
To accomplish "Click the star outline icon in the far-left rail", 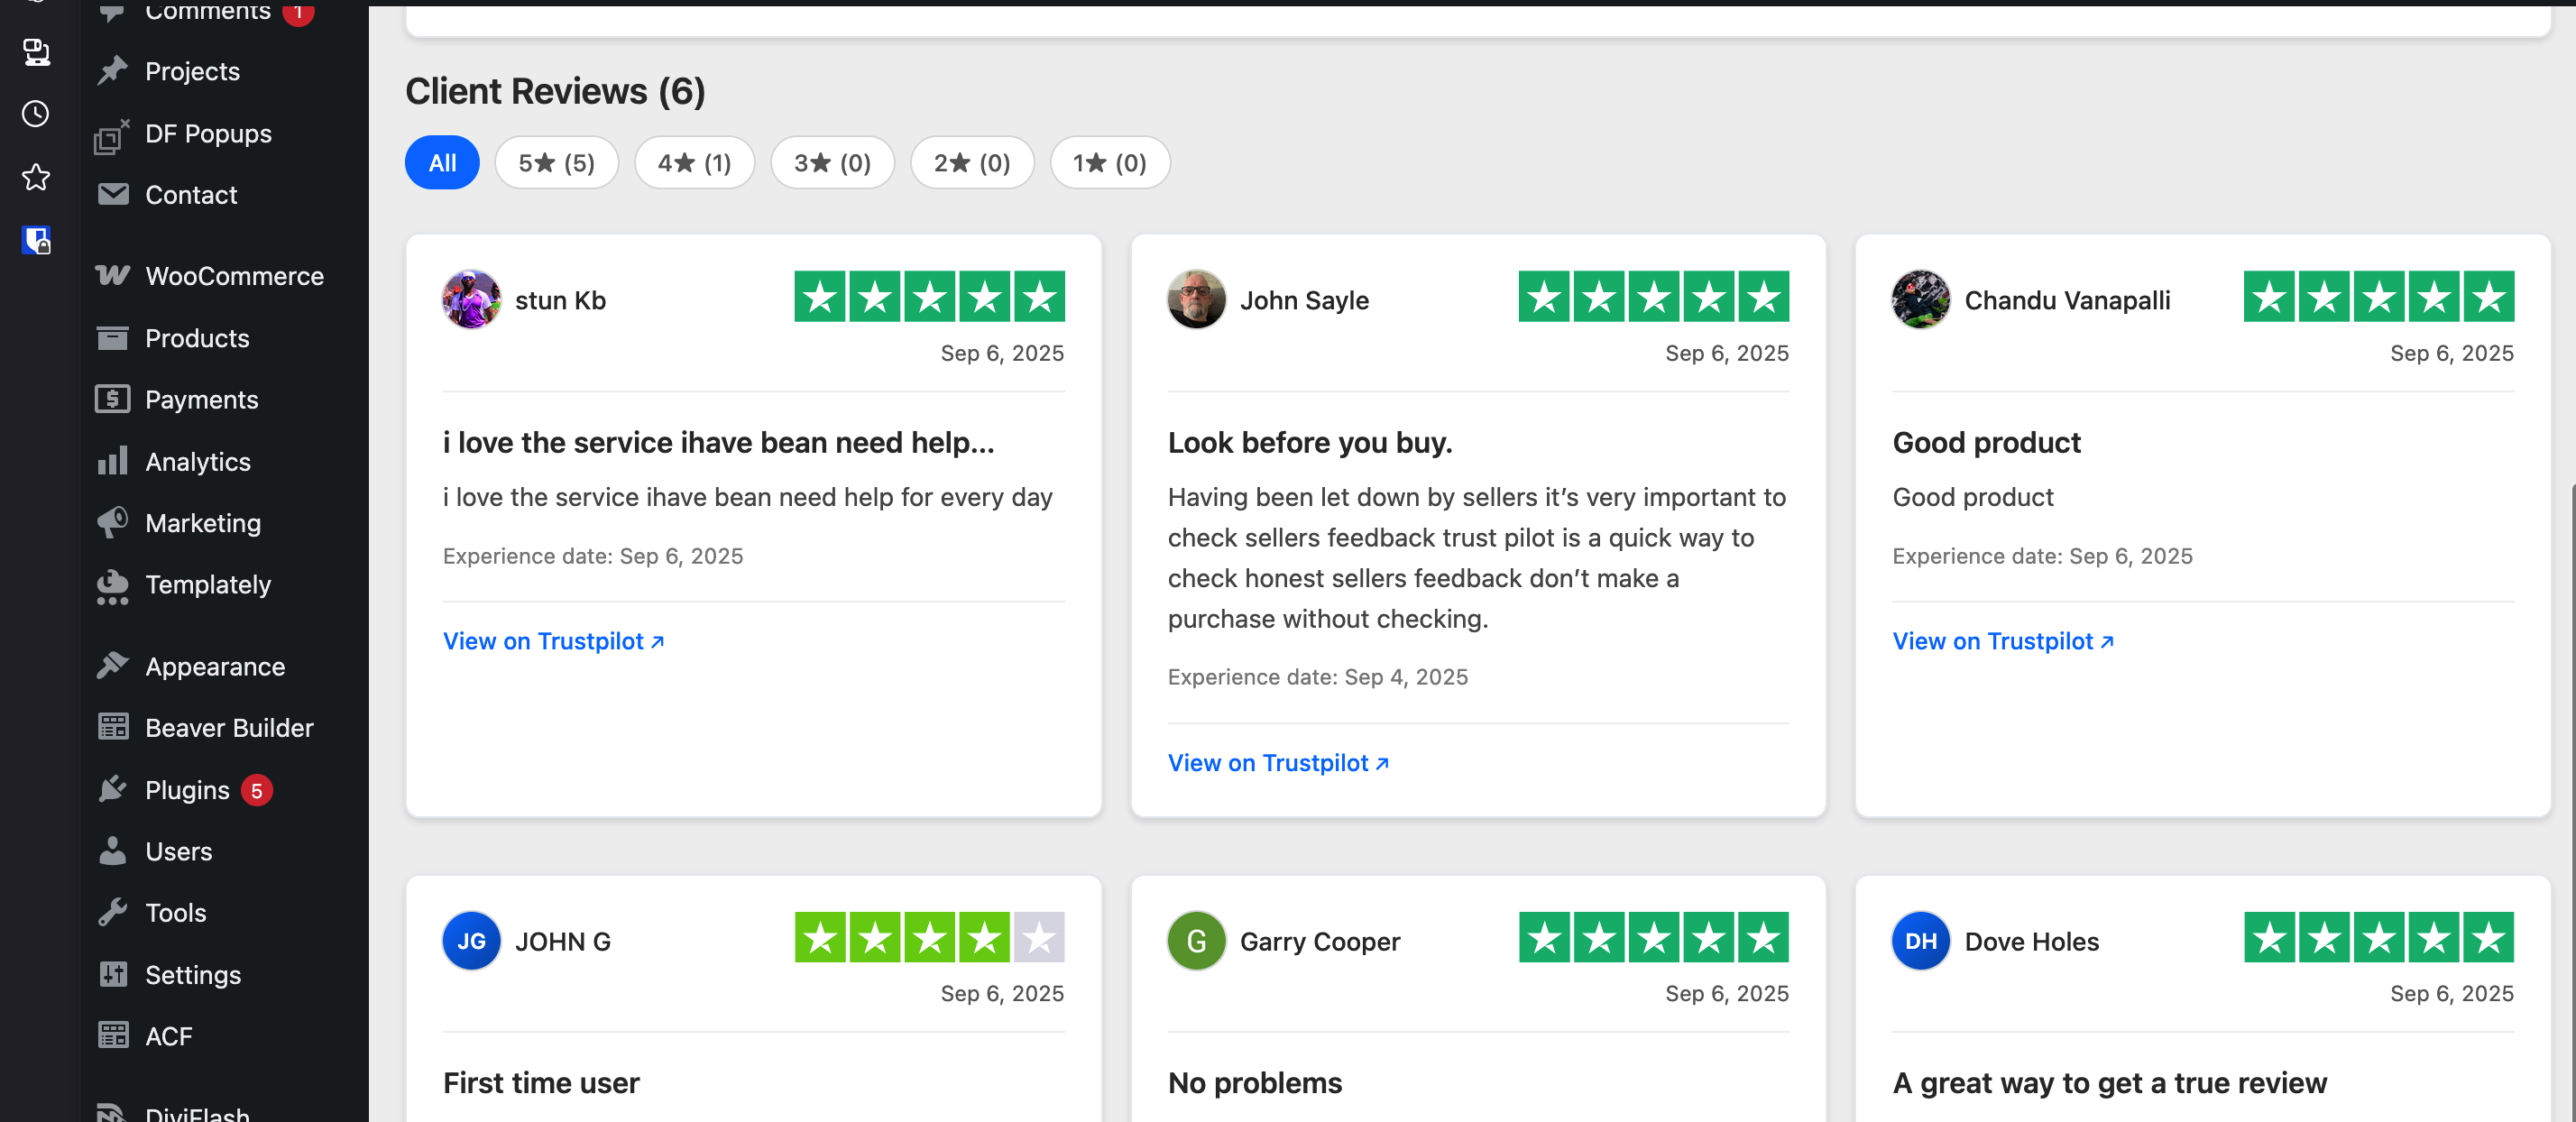I will (36, 177).
